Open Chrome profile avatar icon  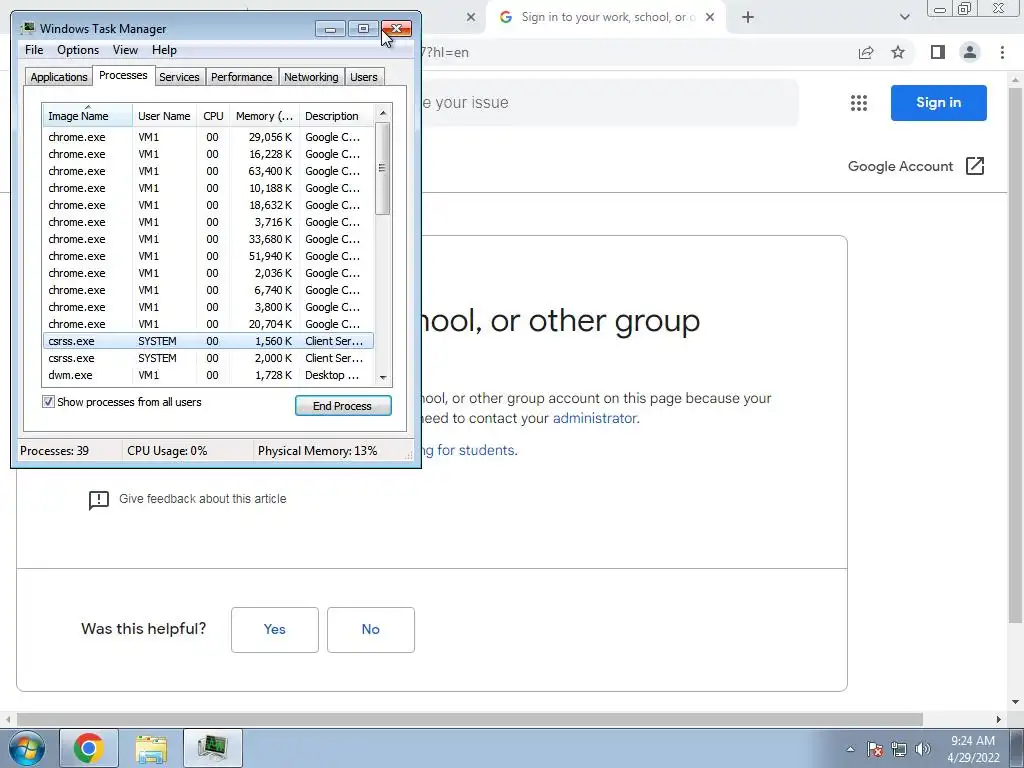tap(970, 52)
